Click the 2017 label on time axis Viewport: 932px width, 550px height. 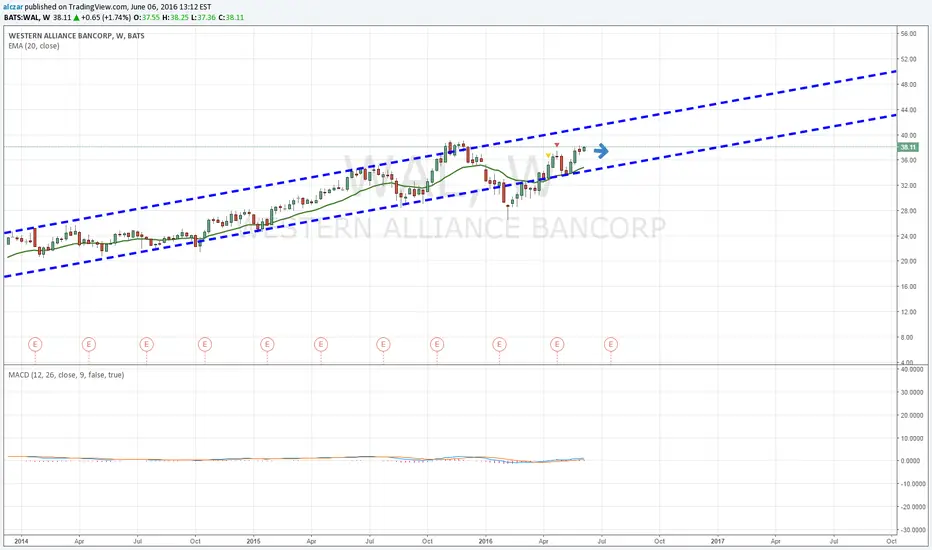[x=717, y=541]
